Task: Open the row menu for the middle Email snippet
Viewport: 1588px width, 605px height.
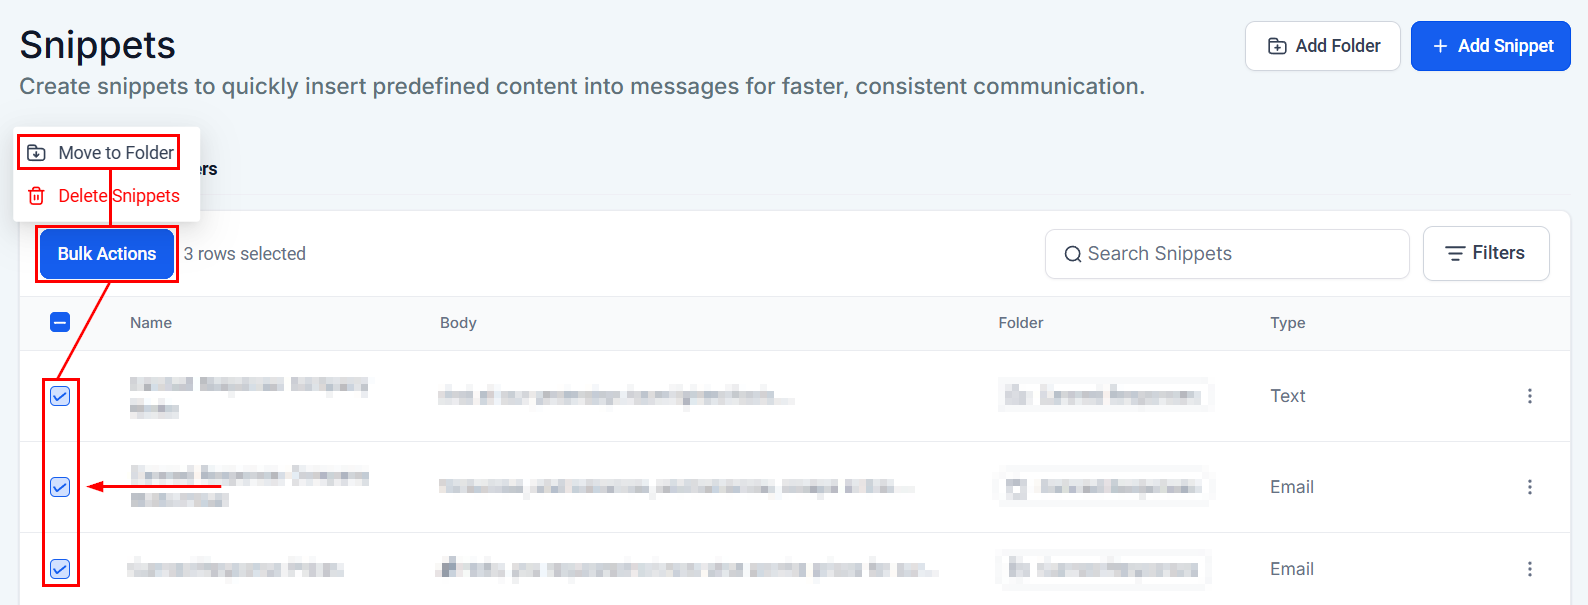Action: [1529, 487]
